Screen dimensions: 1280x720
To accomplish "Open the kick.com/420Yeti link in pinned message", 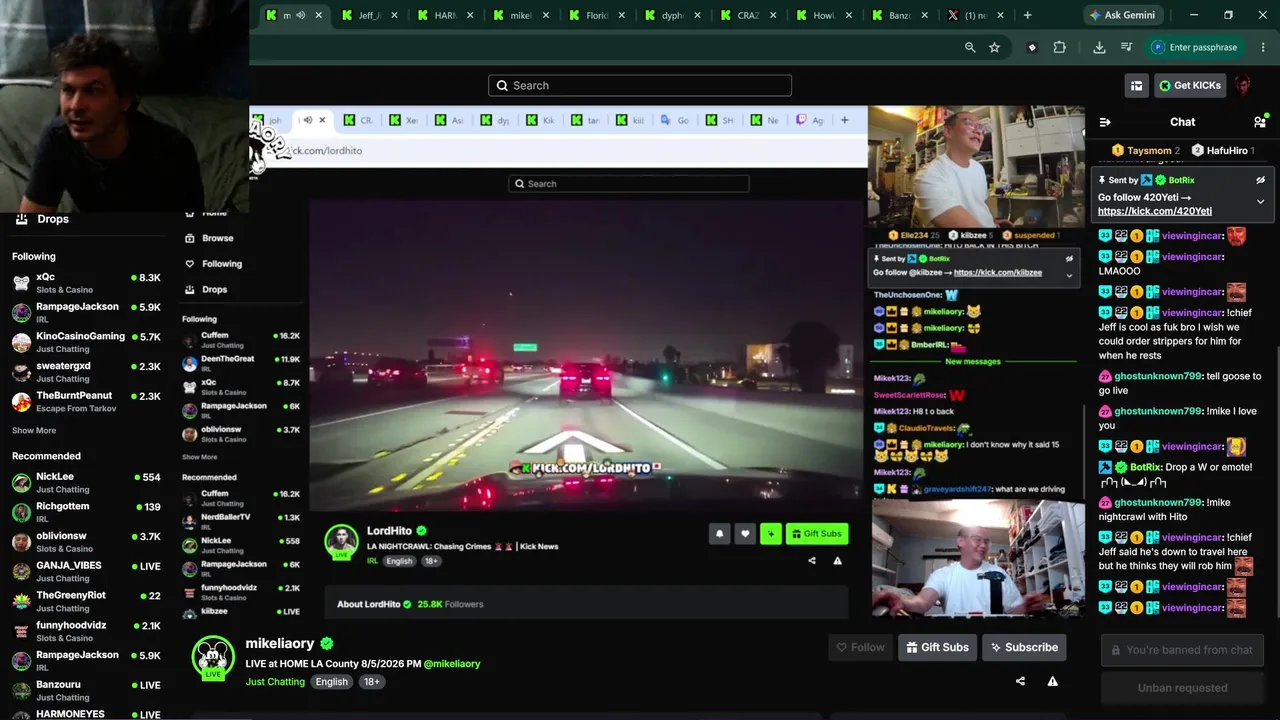I will pyautogui.click(x=1154, y=211).
